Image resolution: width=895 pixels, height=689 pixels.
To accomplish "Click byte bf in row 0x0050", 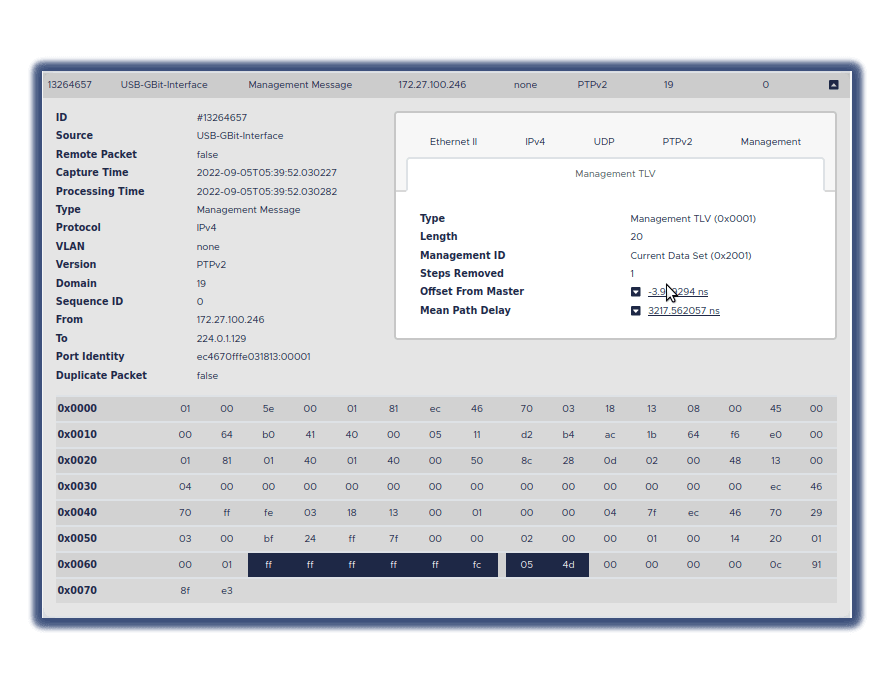I will [x=268, y=539].
